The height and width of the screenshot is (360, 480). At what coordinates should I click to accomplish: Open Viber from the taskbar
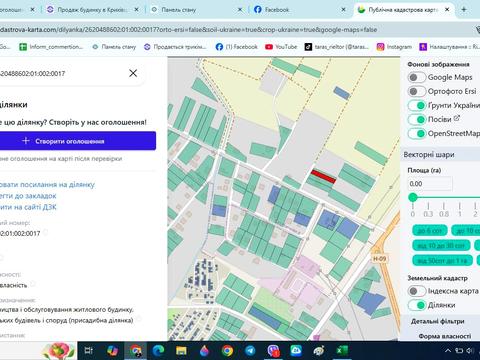coord(273,351)
